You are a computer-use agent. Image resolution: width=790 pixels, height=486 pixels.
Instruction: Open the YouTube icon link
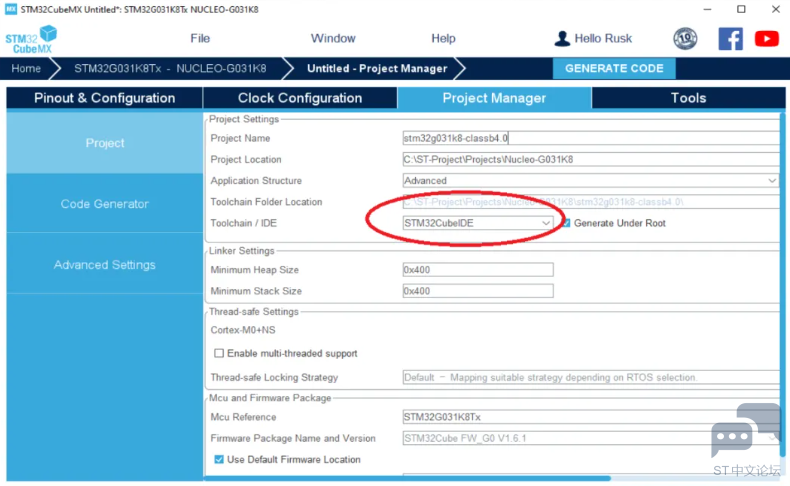tap(766, 39)
